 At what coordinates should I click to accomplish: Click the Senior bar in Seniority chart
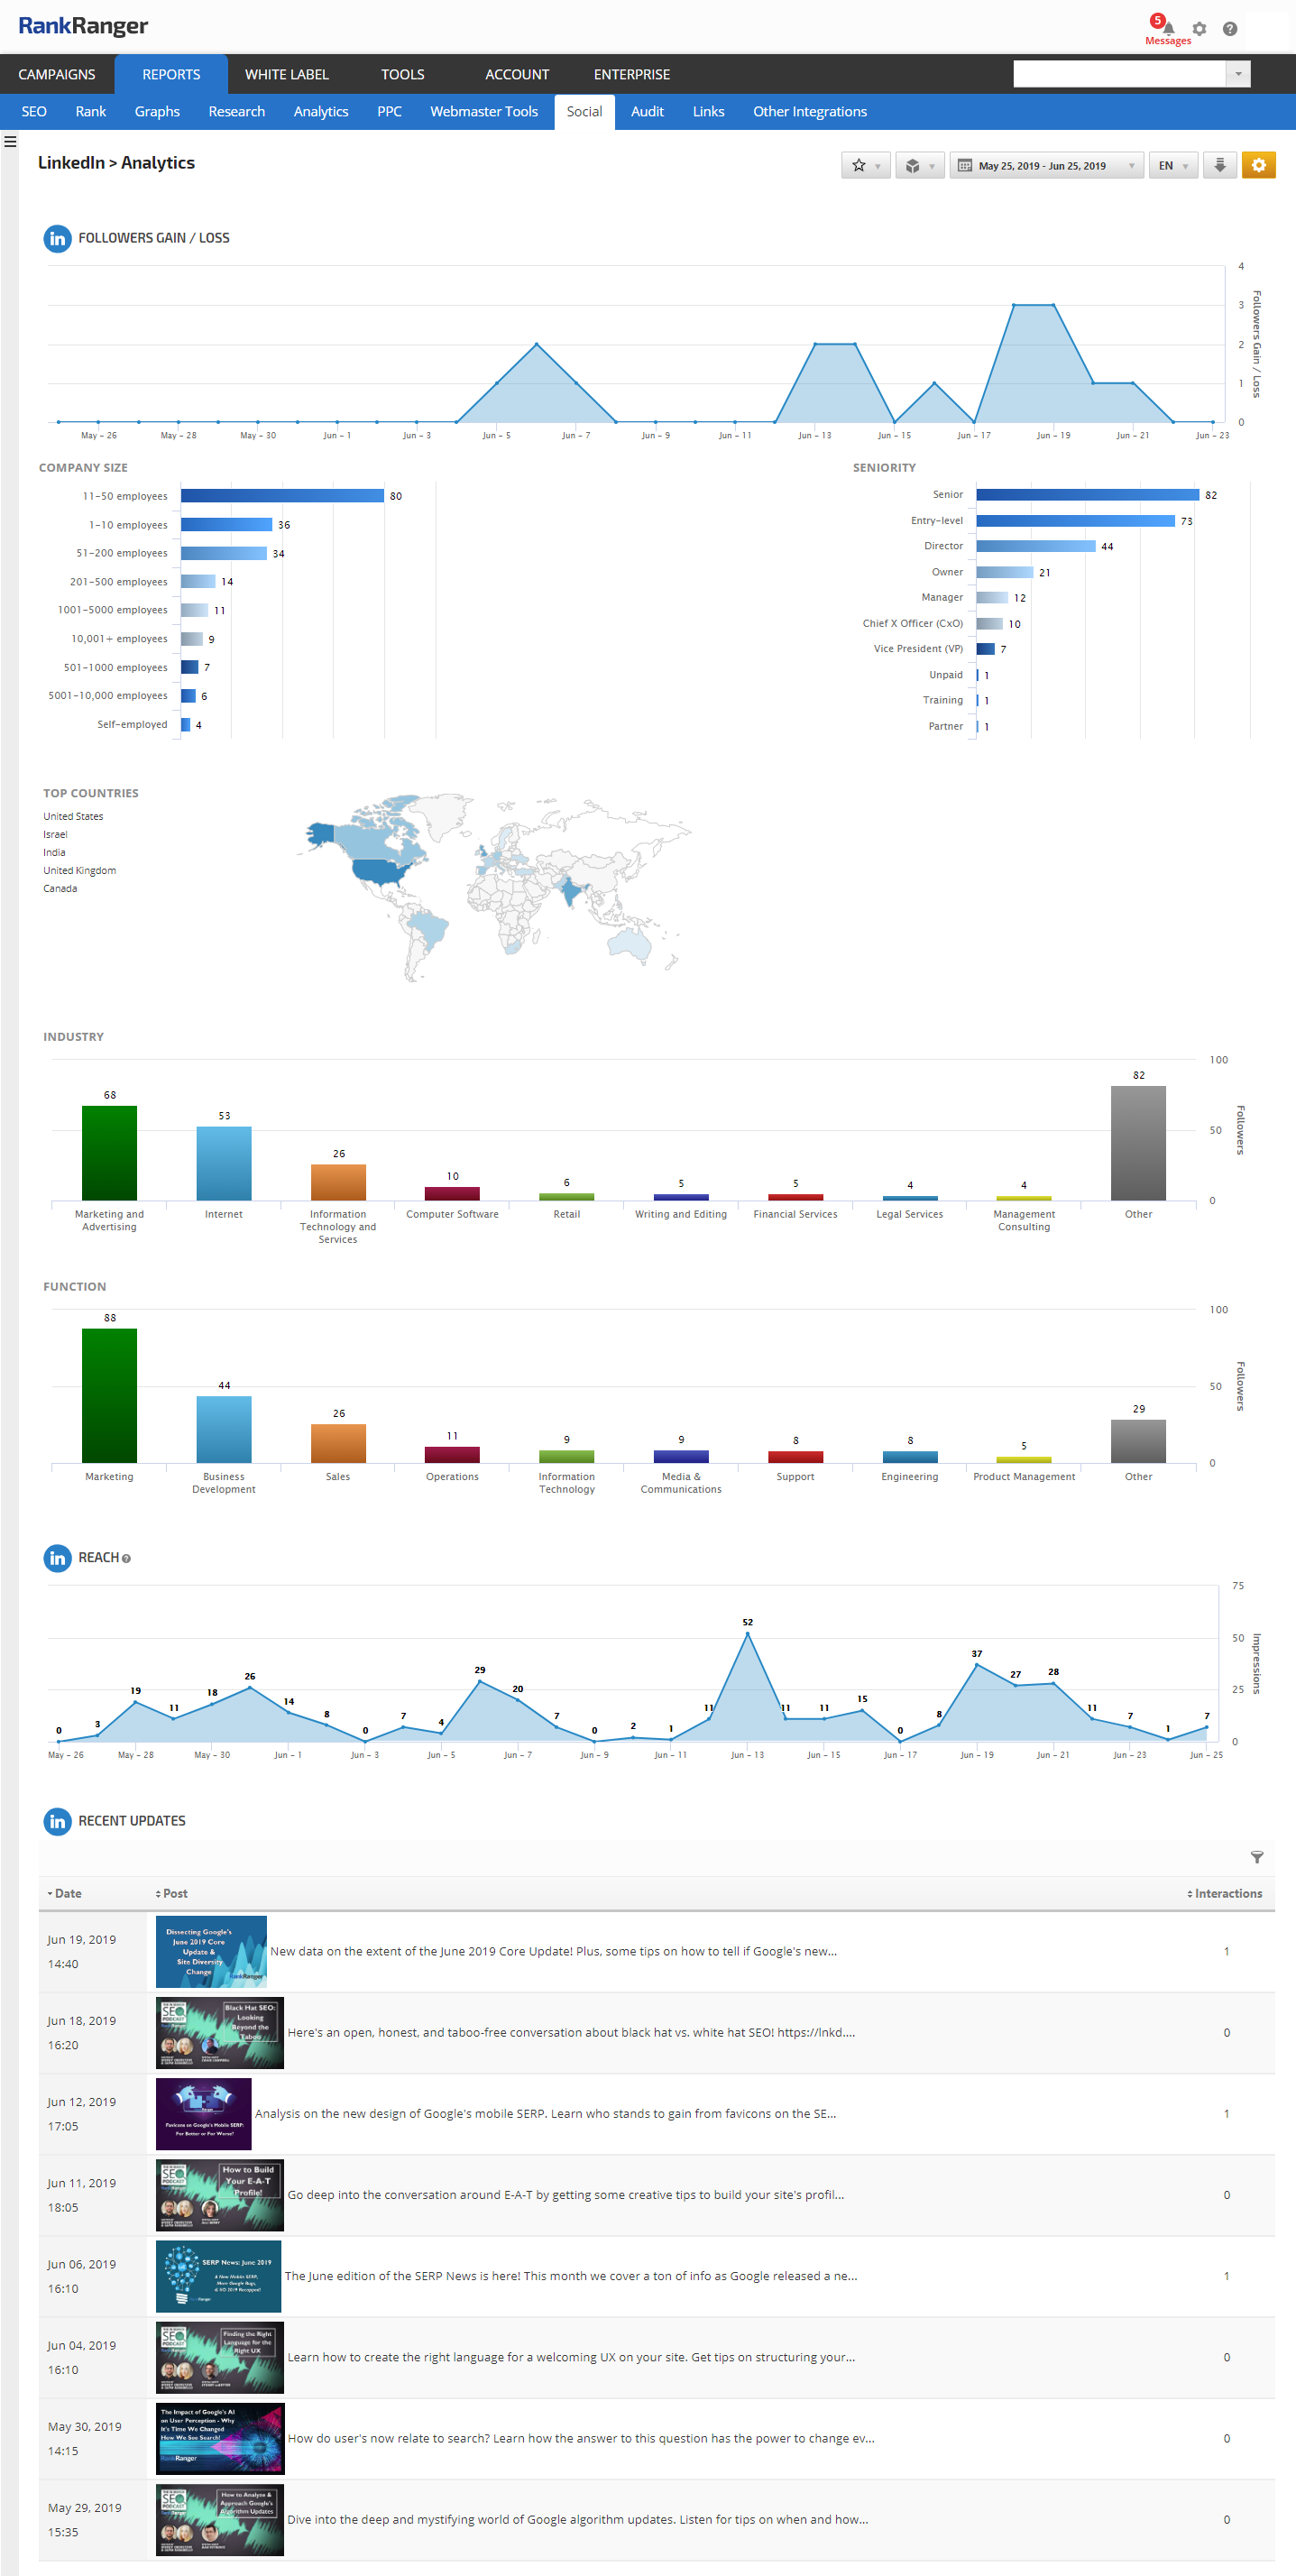tap(1088, 495)
